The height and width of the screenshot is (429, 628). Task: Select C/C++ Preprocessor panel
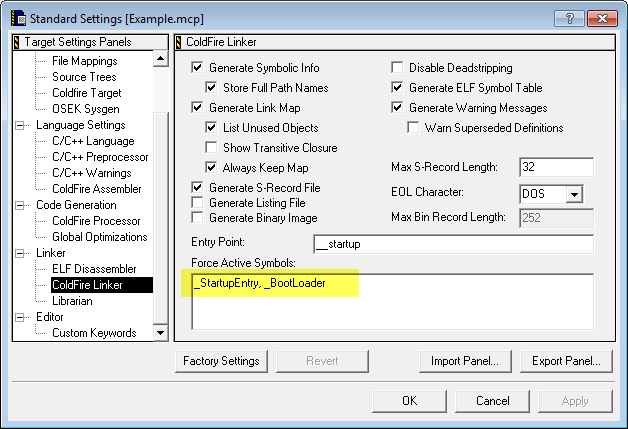(100, 157)
